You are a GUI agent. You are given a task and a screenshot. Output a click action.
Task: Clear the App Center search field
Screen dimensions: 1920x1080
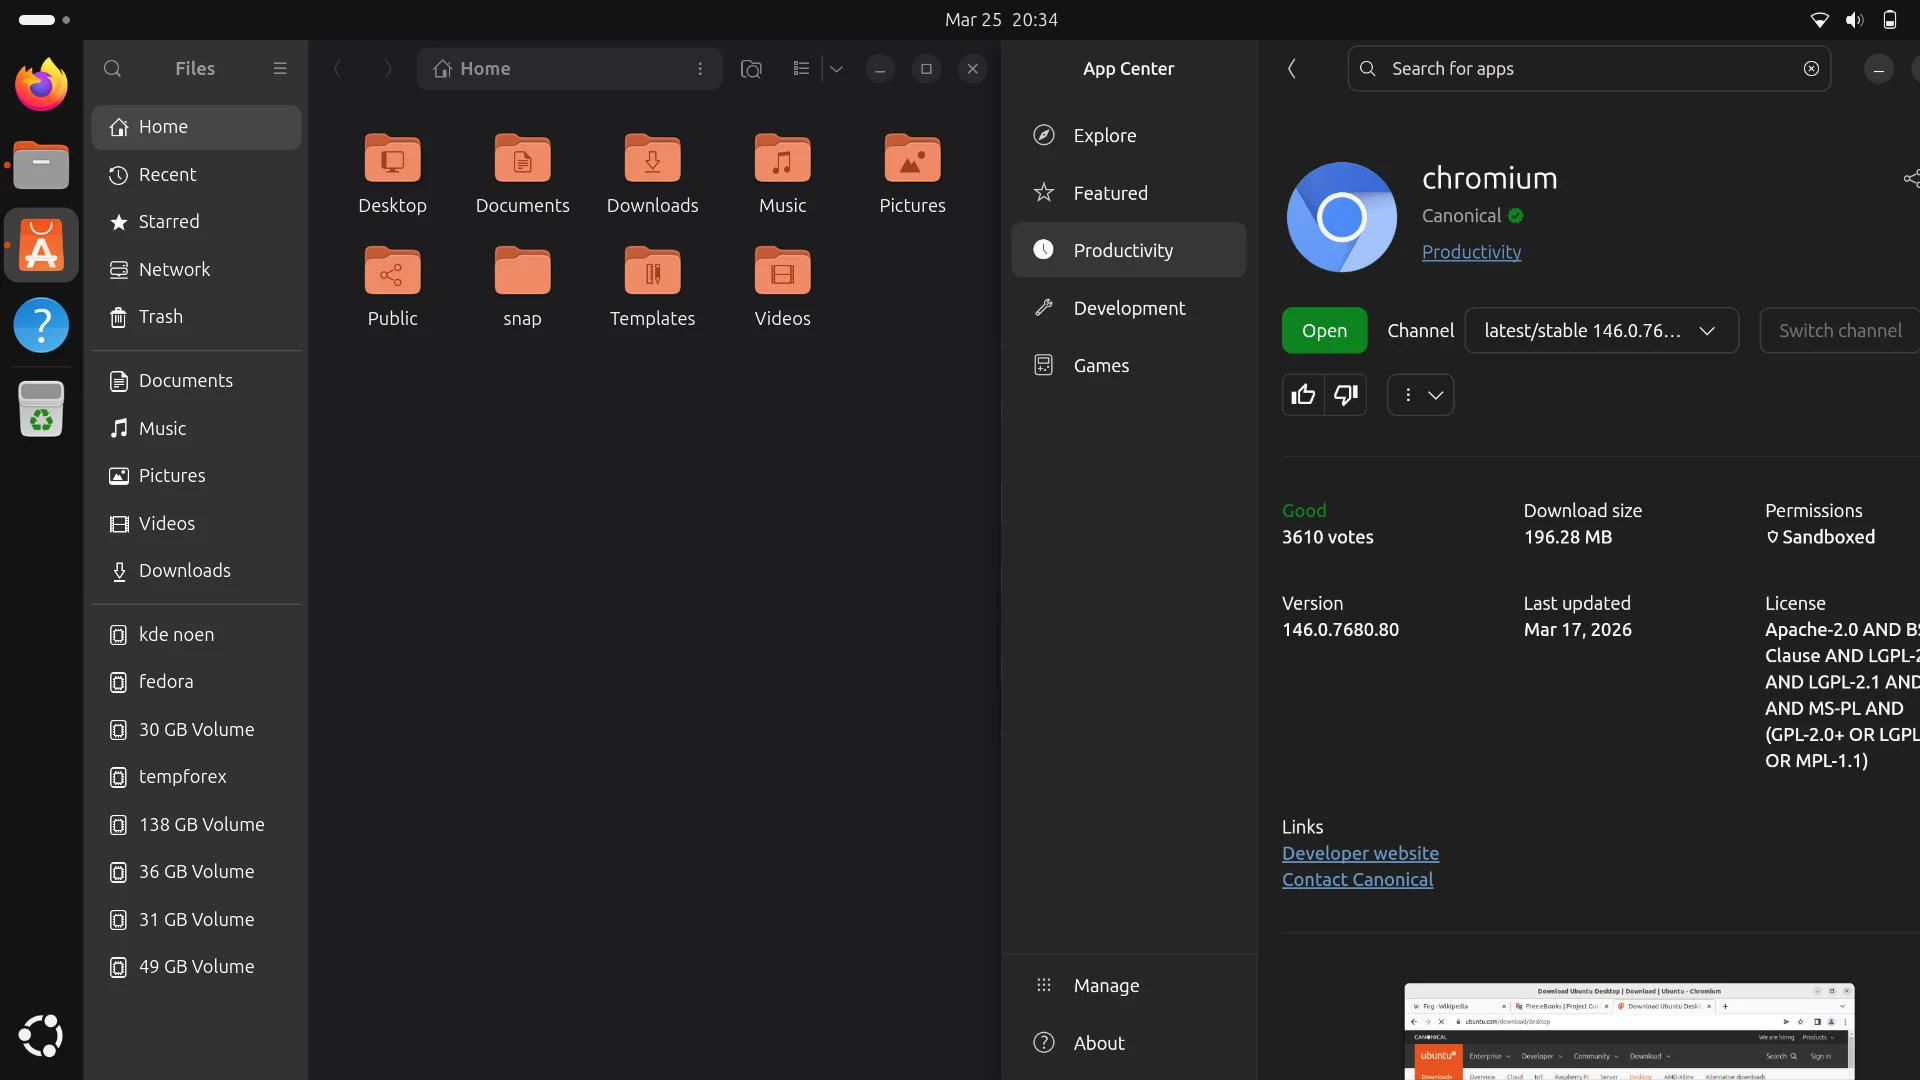pos(1811,69)
